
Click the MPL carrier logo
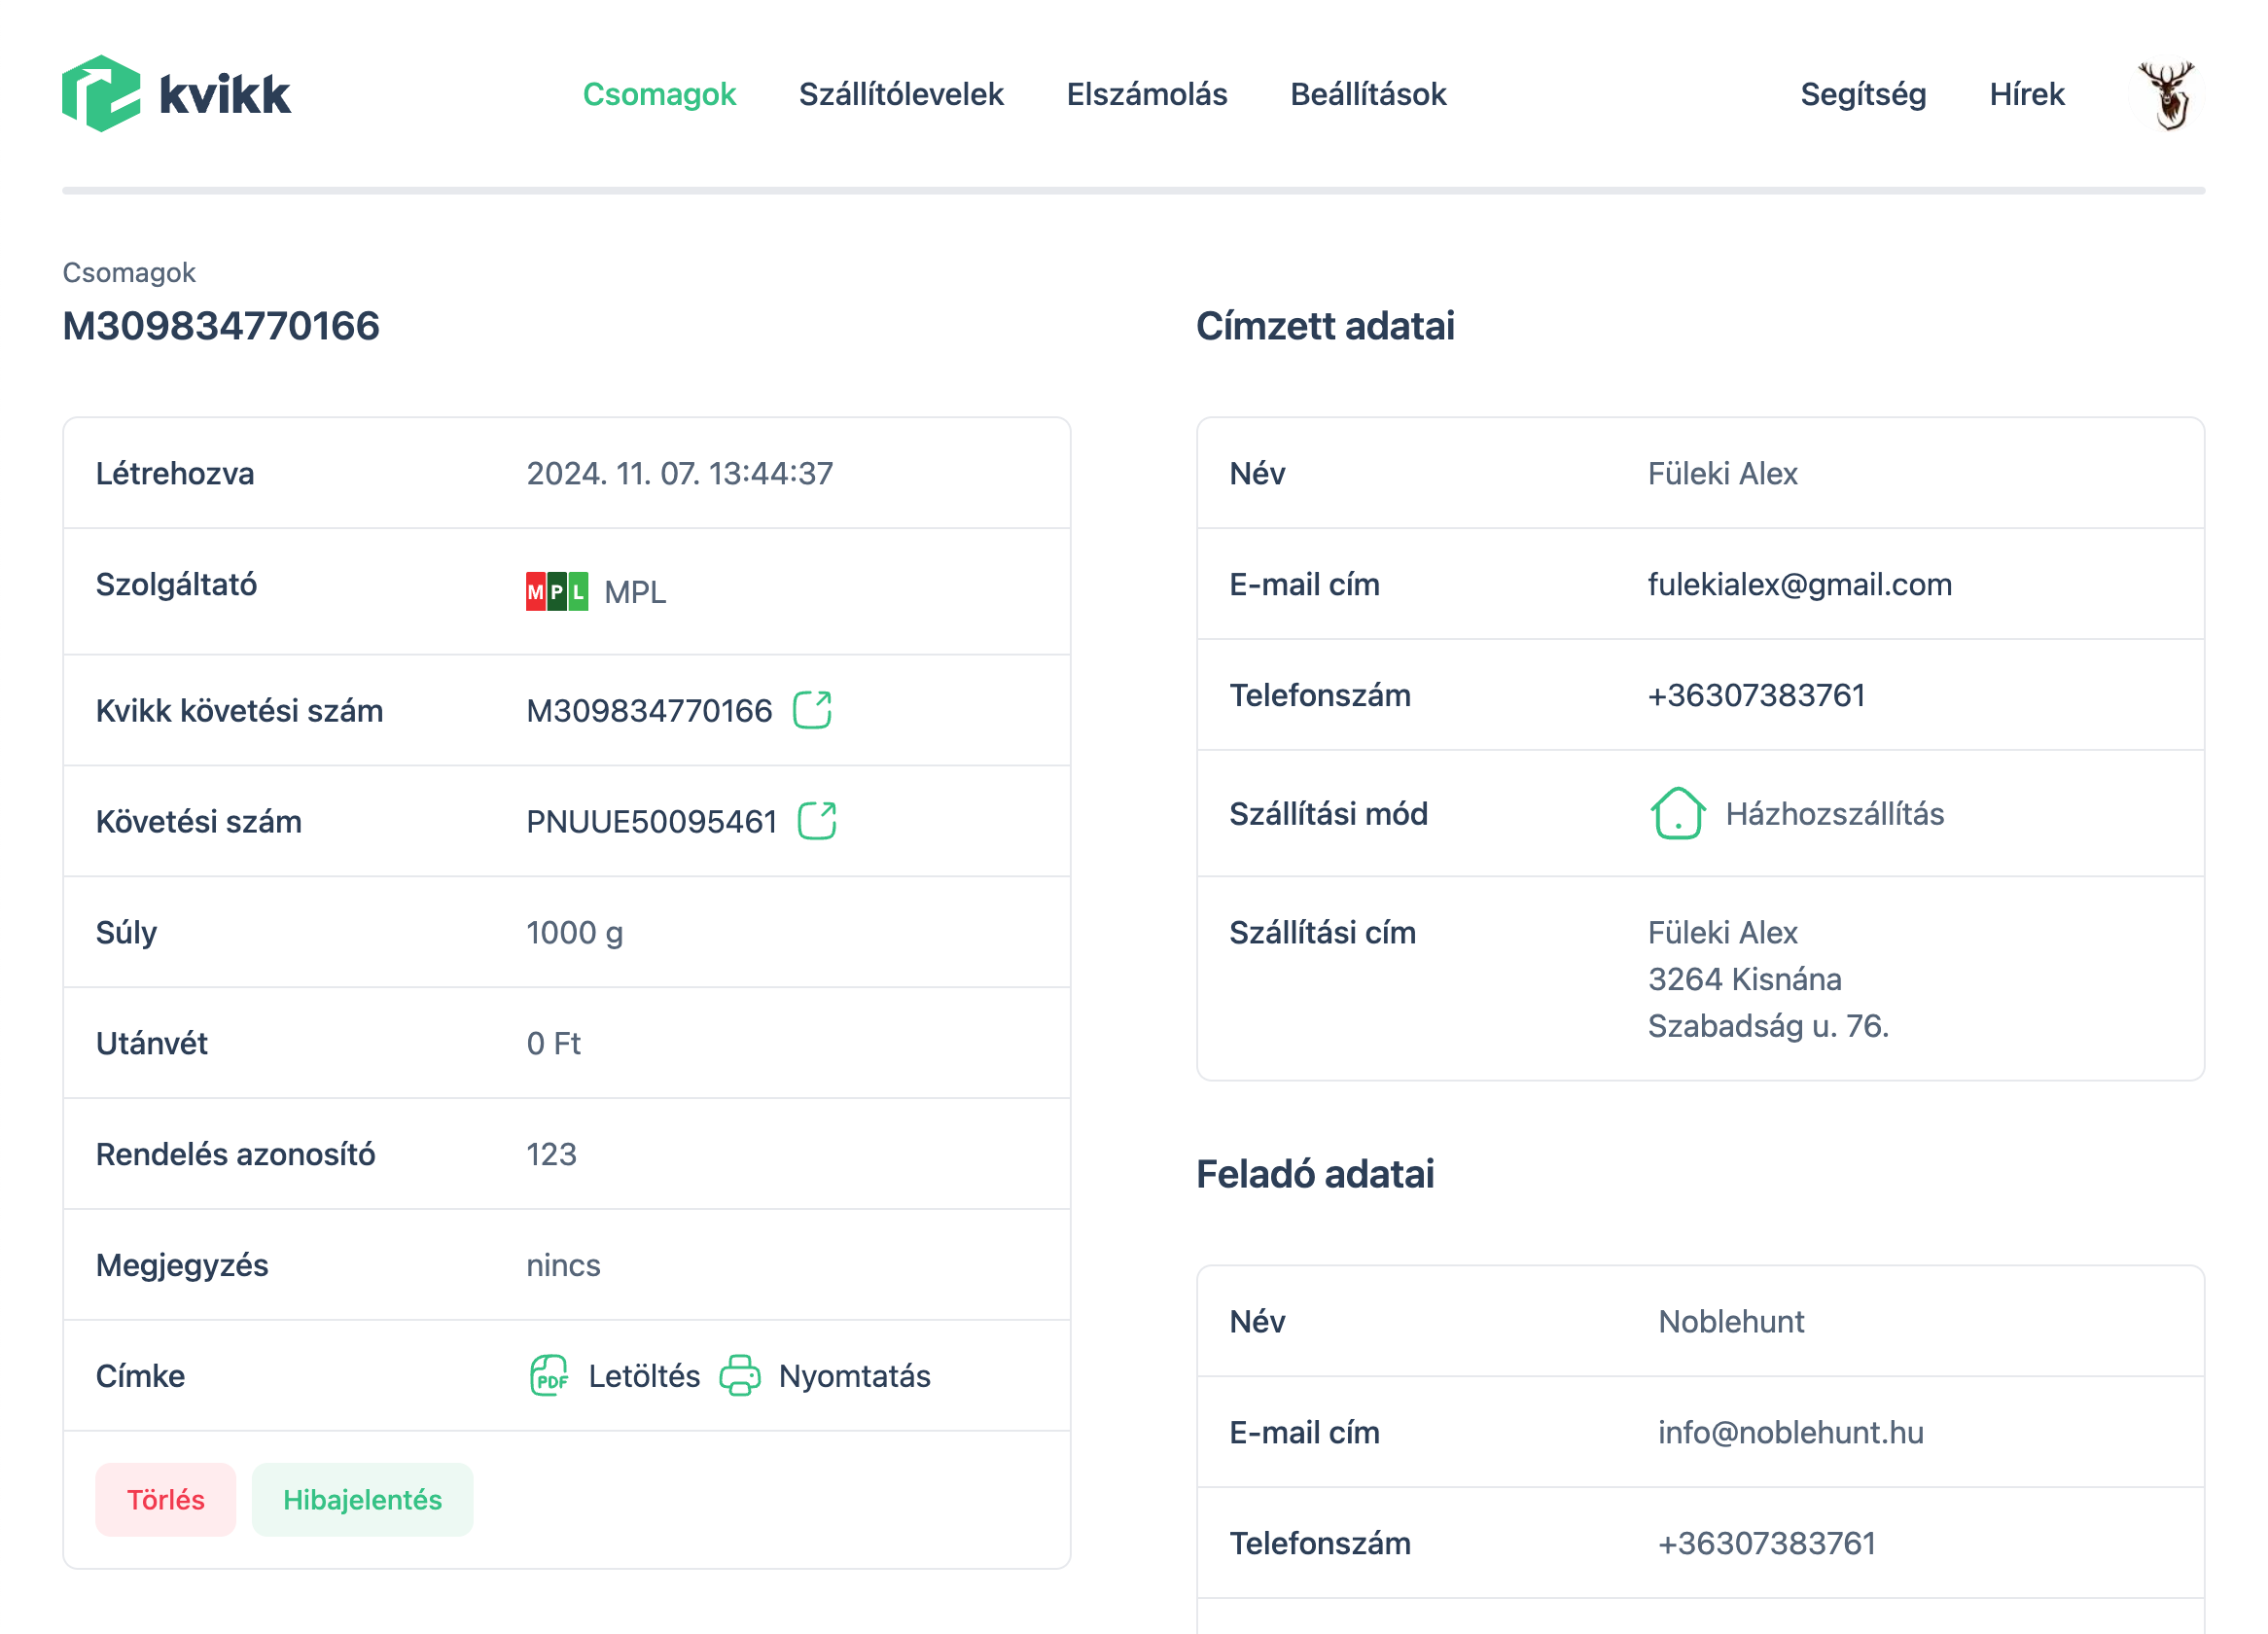(557, 592)
